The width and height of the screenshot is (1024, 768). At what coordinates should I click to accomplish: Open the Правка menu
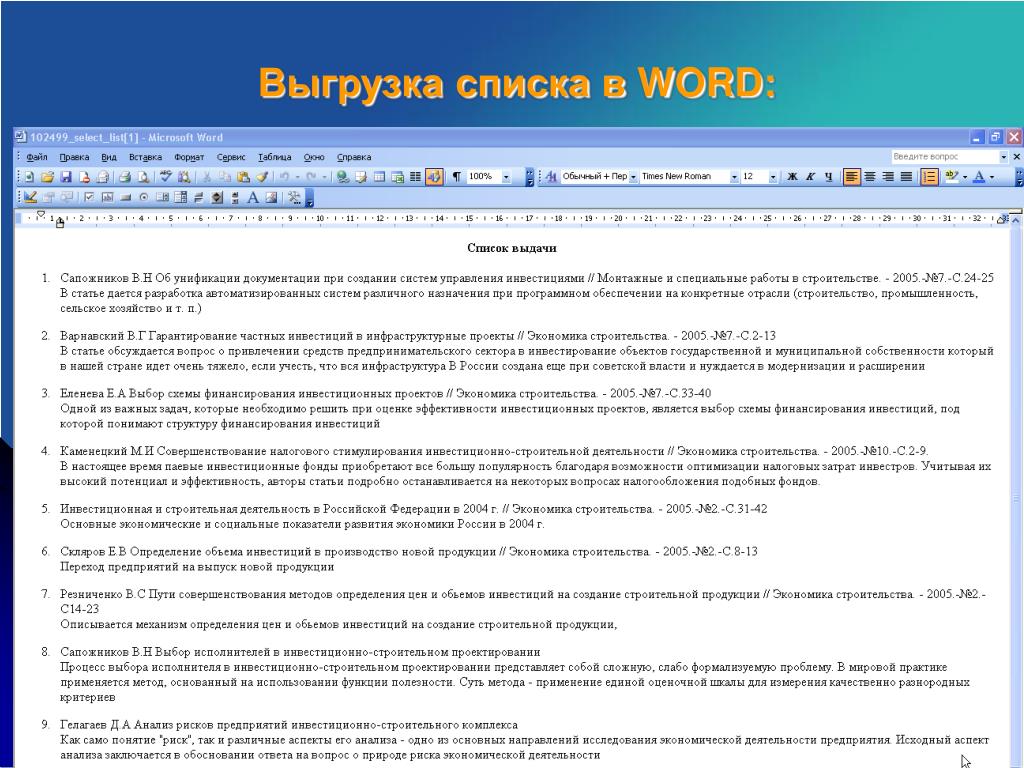click(74, 157)
